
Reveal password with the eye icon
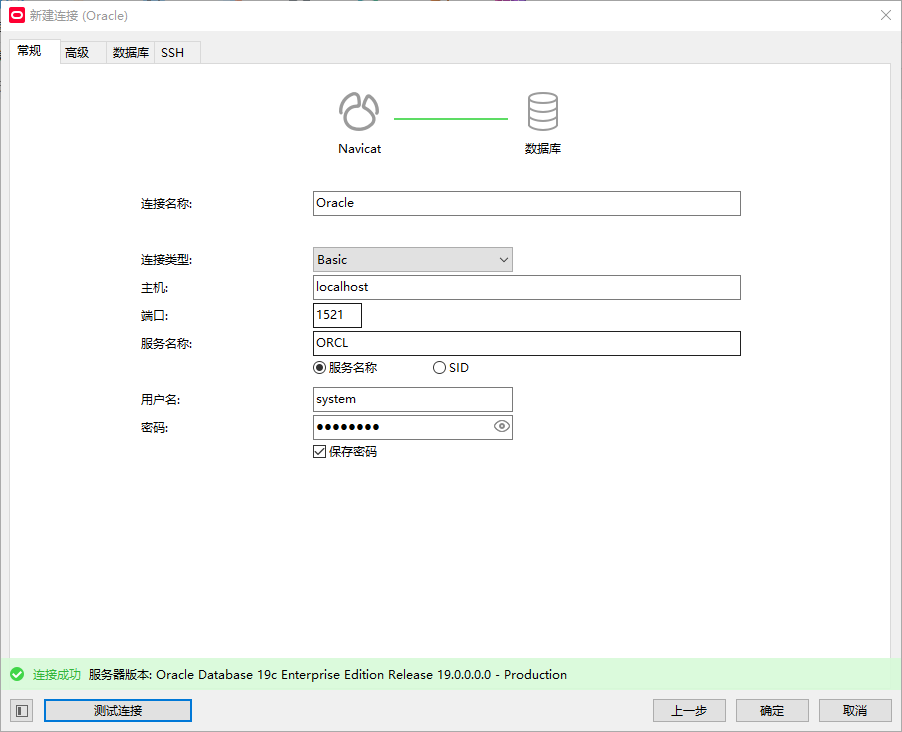coord(502,426)
